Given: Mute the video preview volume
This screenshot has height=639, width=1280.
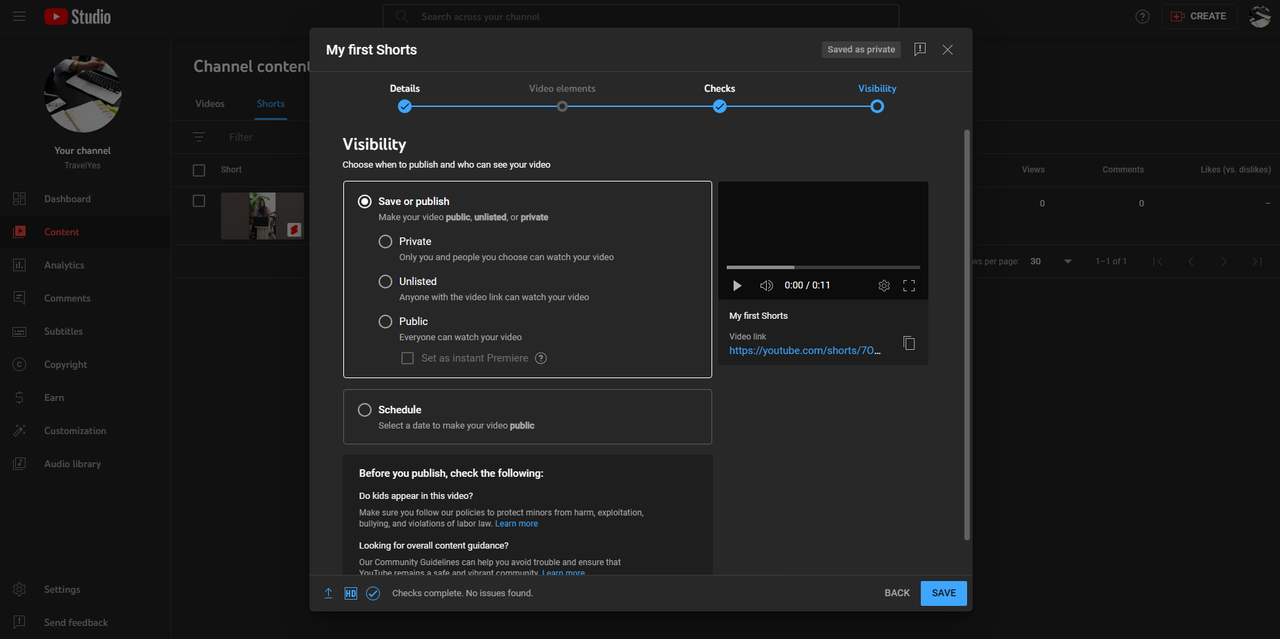Looking at the screenshot, I should tap(766, 286).
